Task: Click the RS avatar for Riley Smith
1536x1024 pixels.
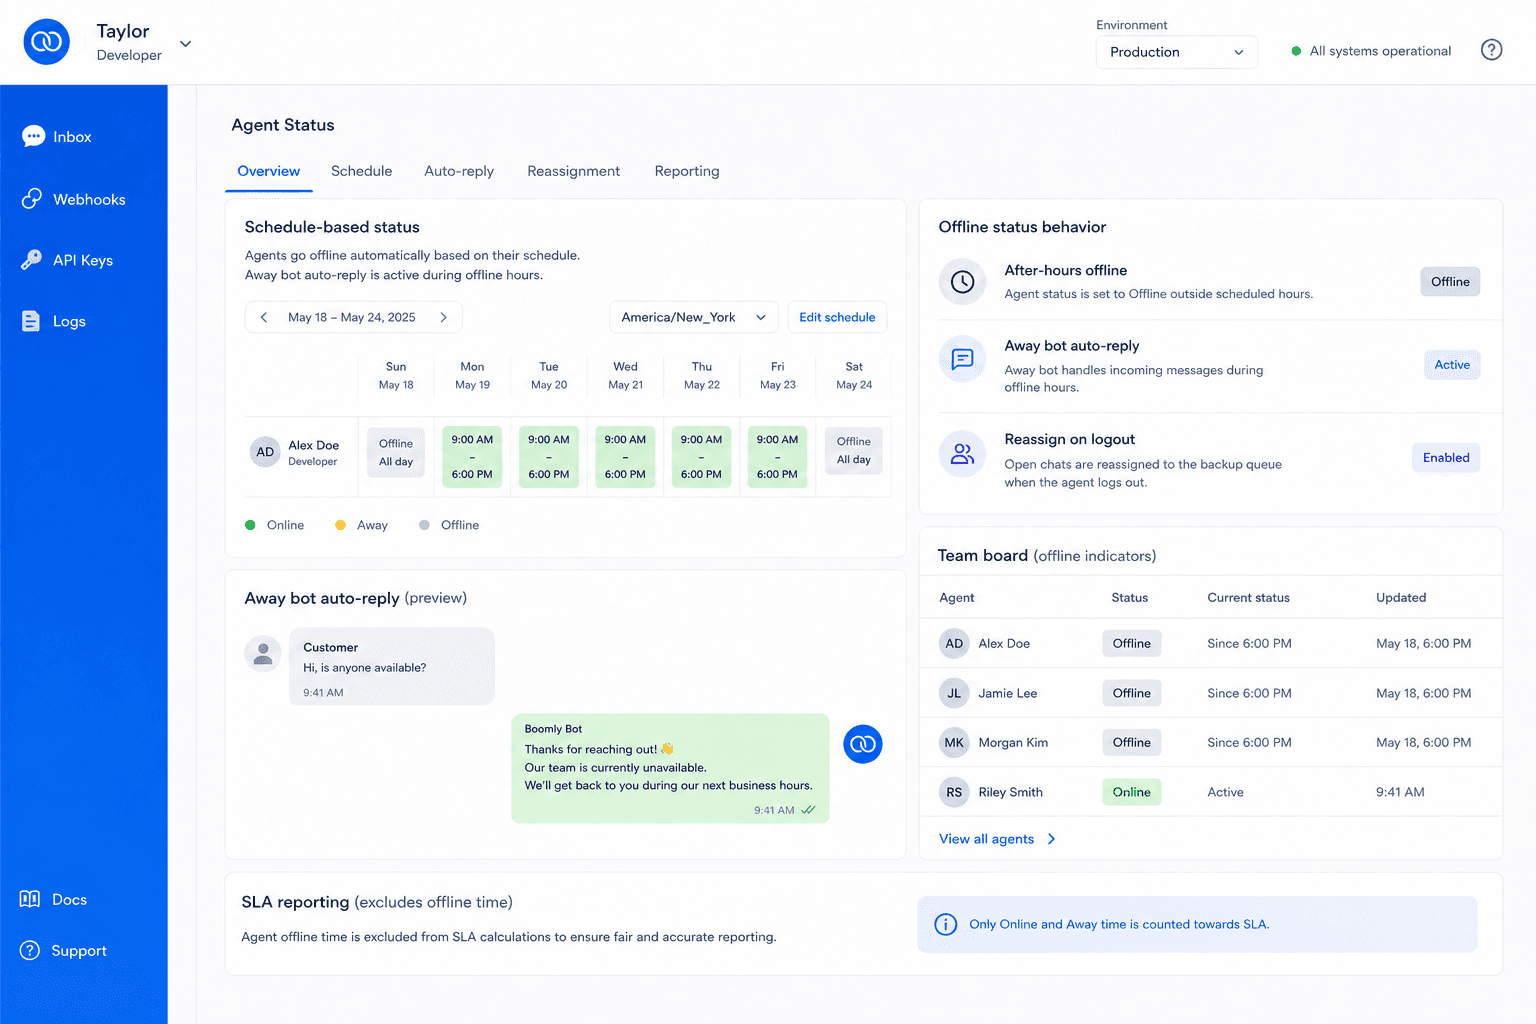Action: click(x=954, y=792)
